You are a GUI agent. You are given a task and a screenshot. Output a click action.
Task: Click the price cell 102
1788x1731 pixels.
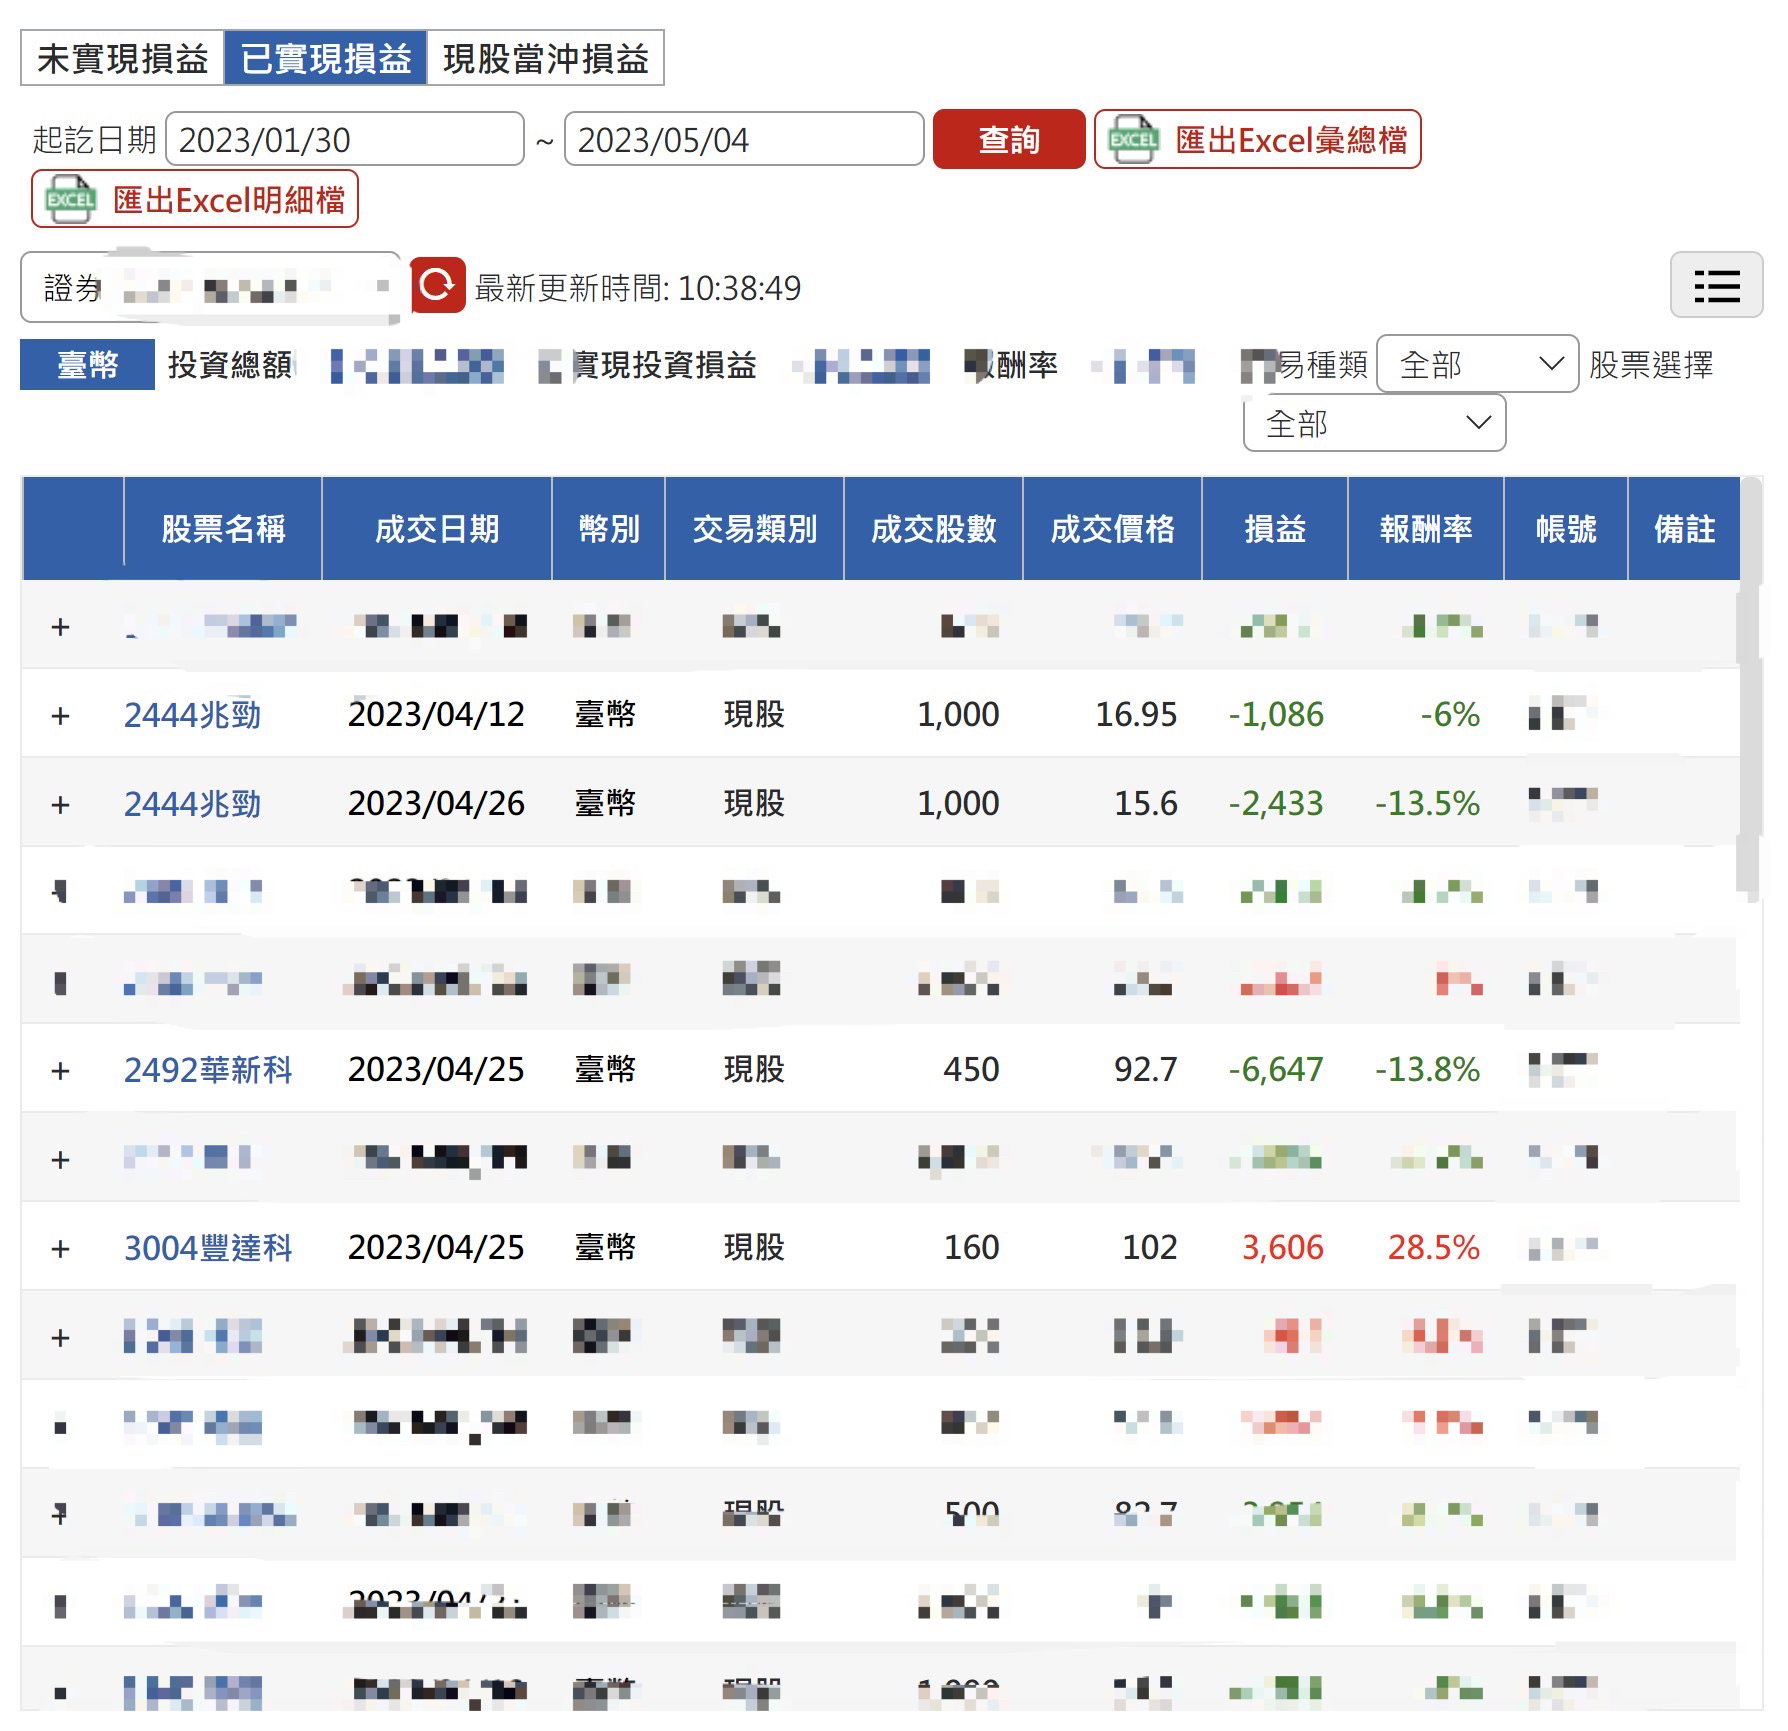1150,1248
